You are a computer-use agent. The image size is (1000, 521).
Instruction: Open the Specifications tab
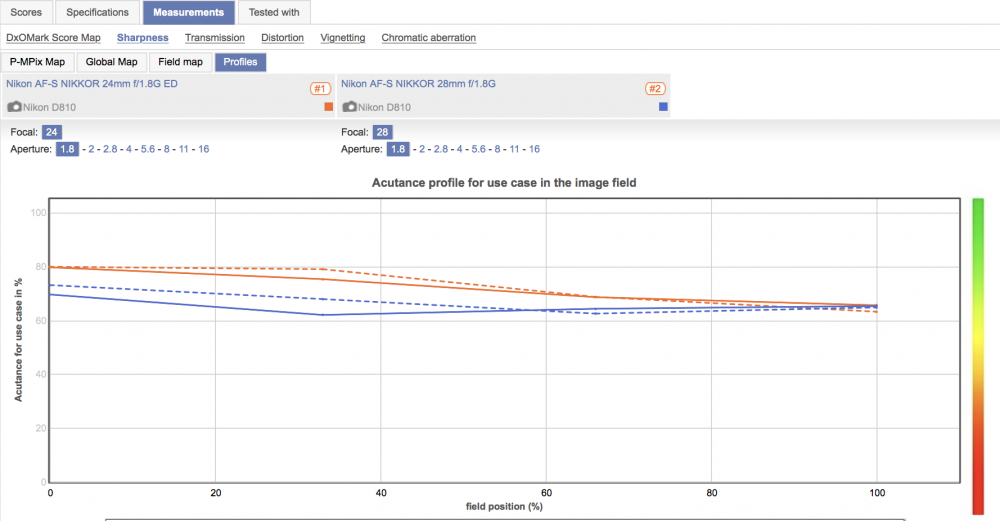tap(98, 12)
